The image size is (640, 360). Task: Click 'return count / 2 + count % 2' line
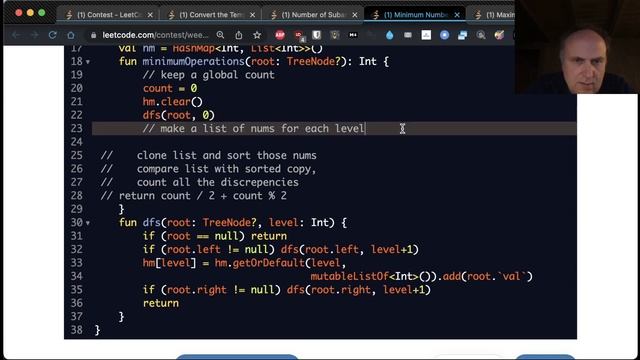tap(203, 196)
